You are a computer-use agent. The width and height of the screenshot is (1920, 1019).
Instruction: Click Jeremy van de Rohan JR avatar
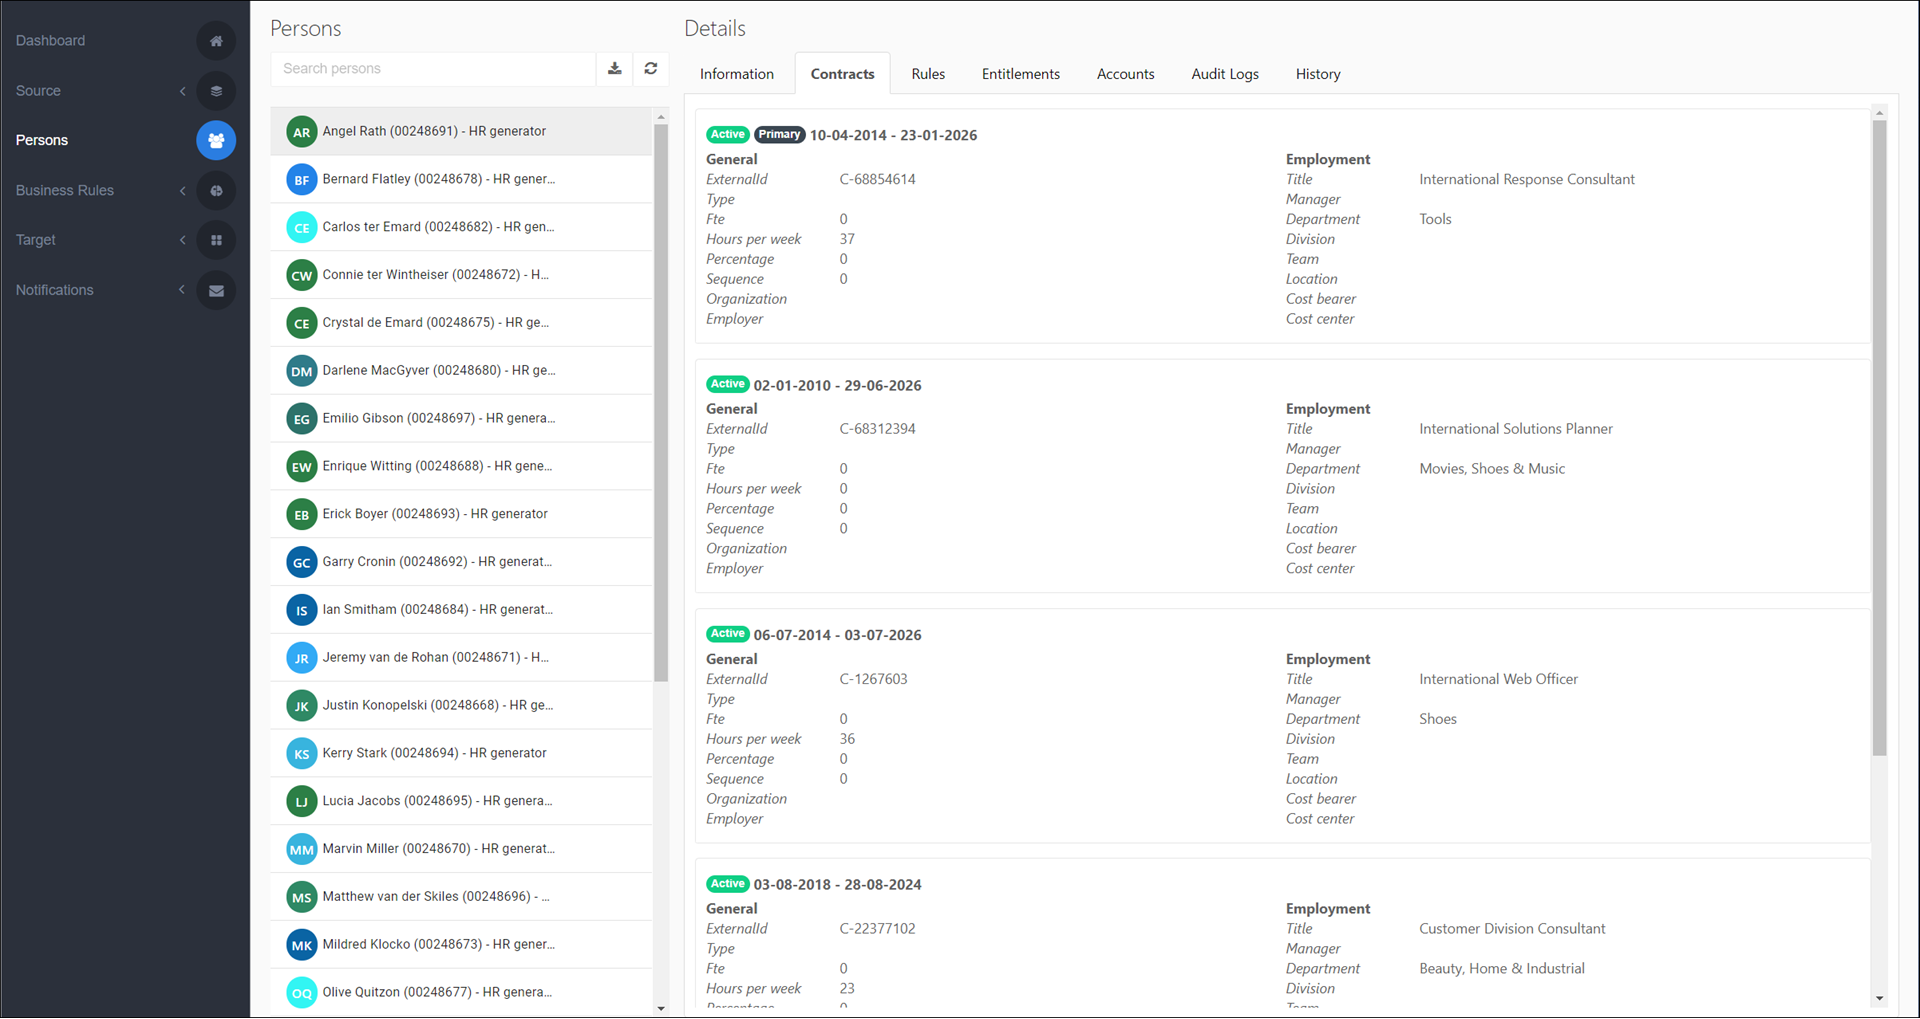[x=301, y=658]
